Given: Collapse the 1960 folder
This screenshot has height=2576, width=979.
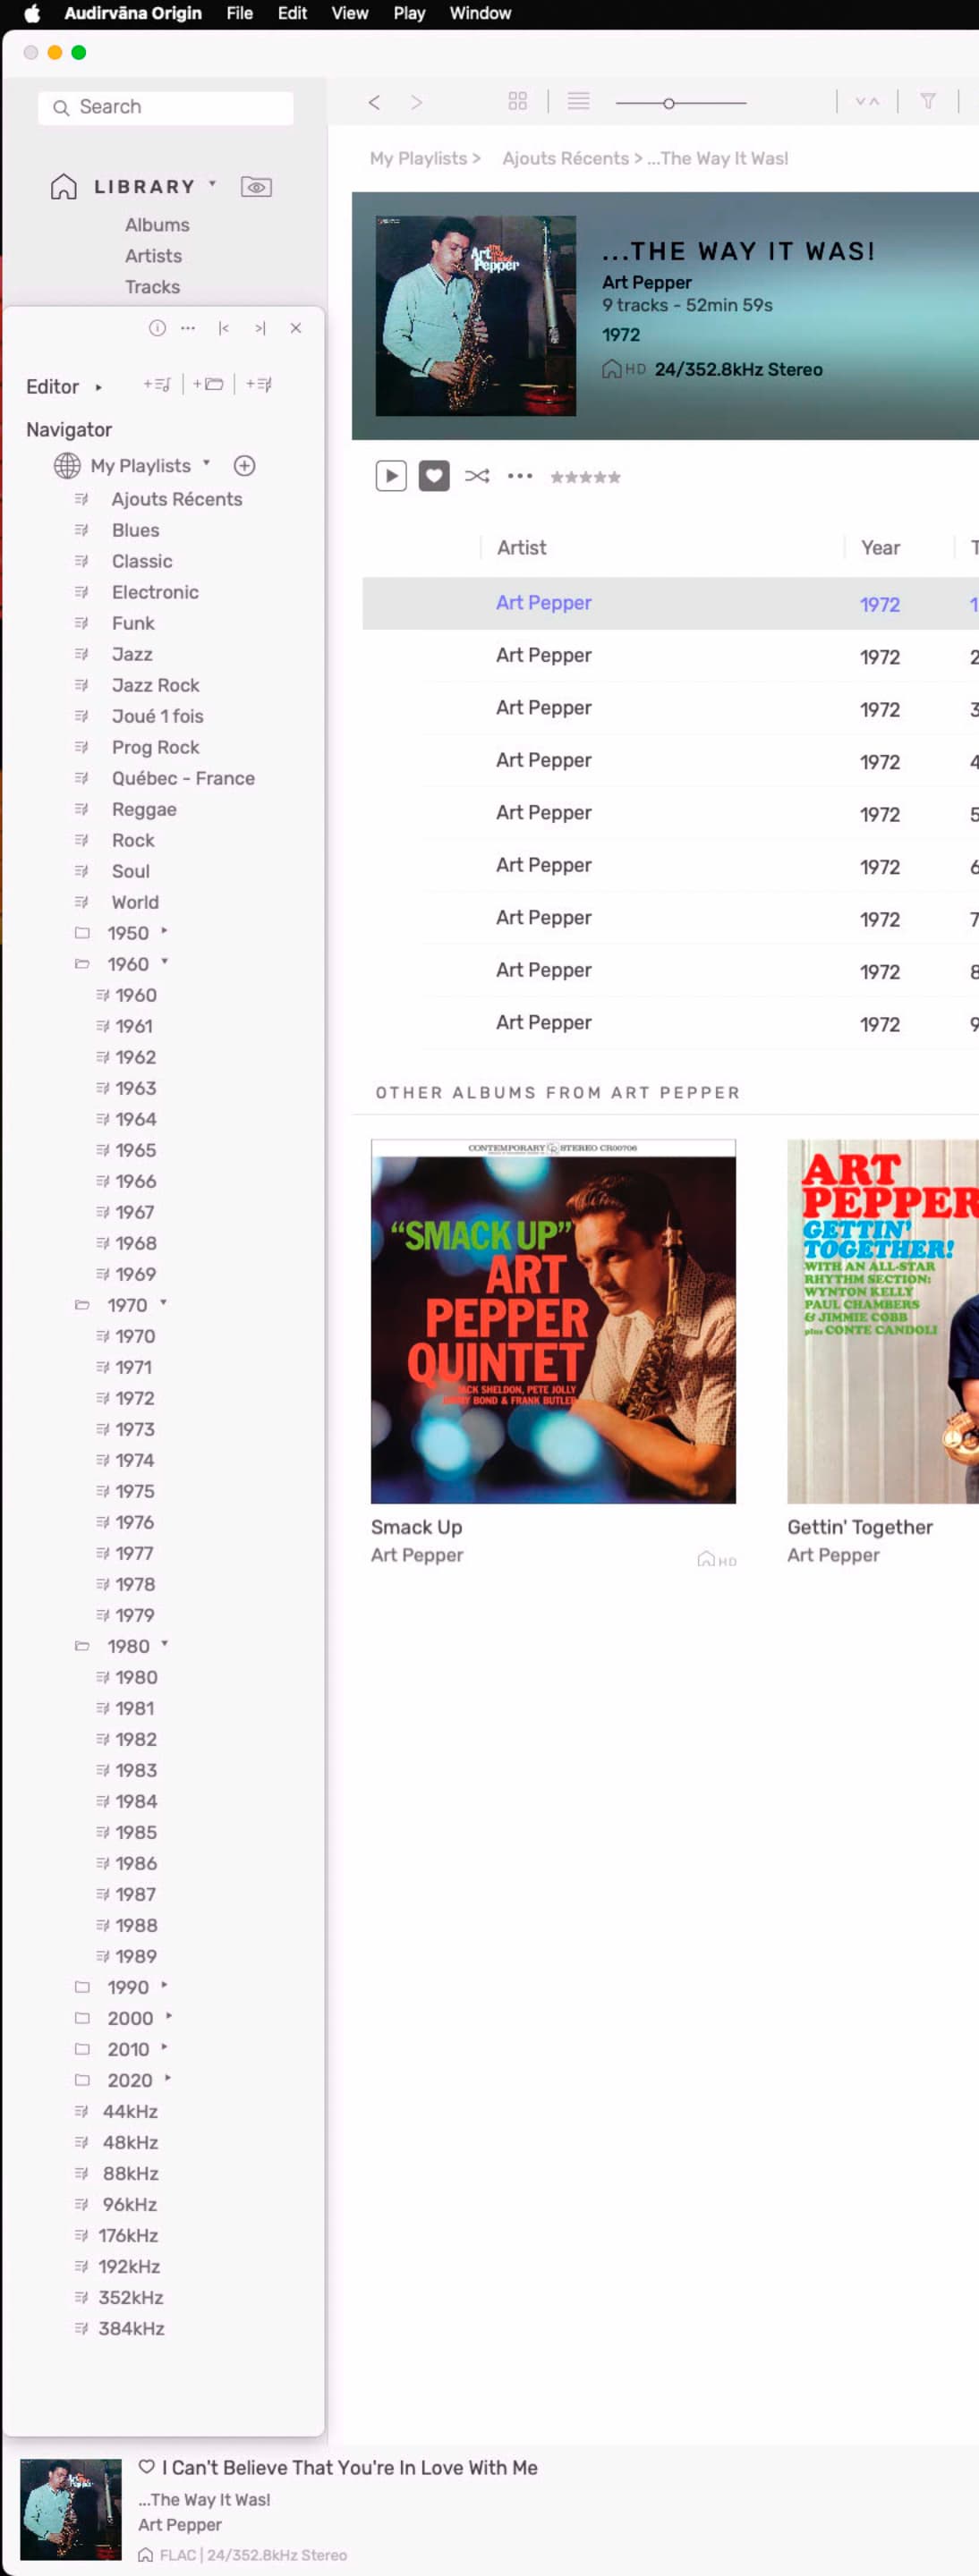Looking at the screenshot, I should pyautogui.click(x=164, y=962).
